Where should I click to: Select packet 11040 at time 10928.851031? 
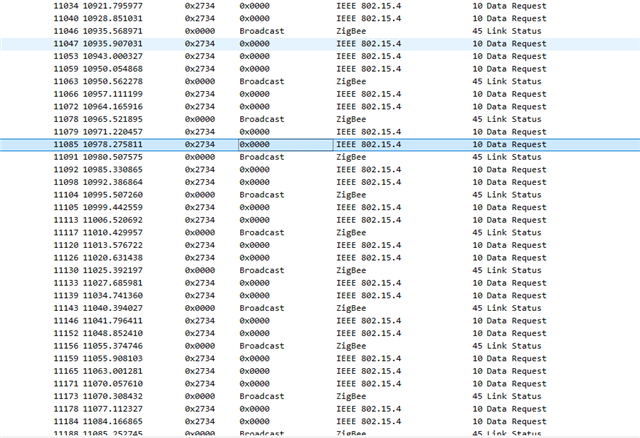320,18
